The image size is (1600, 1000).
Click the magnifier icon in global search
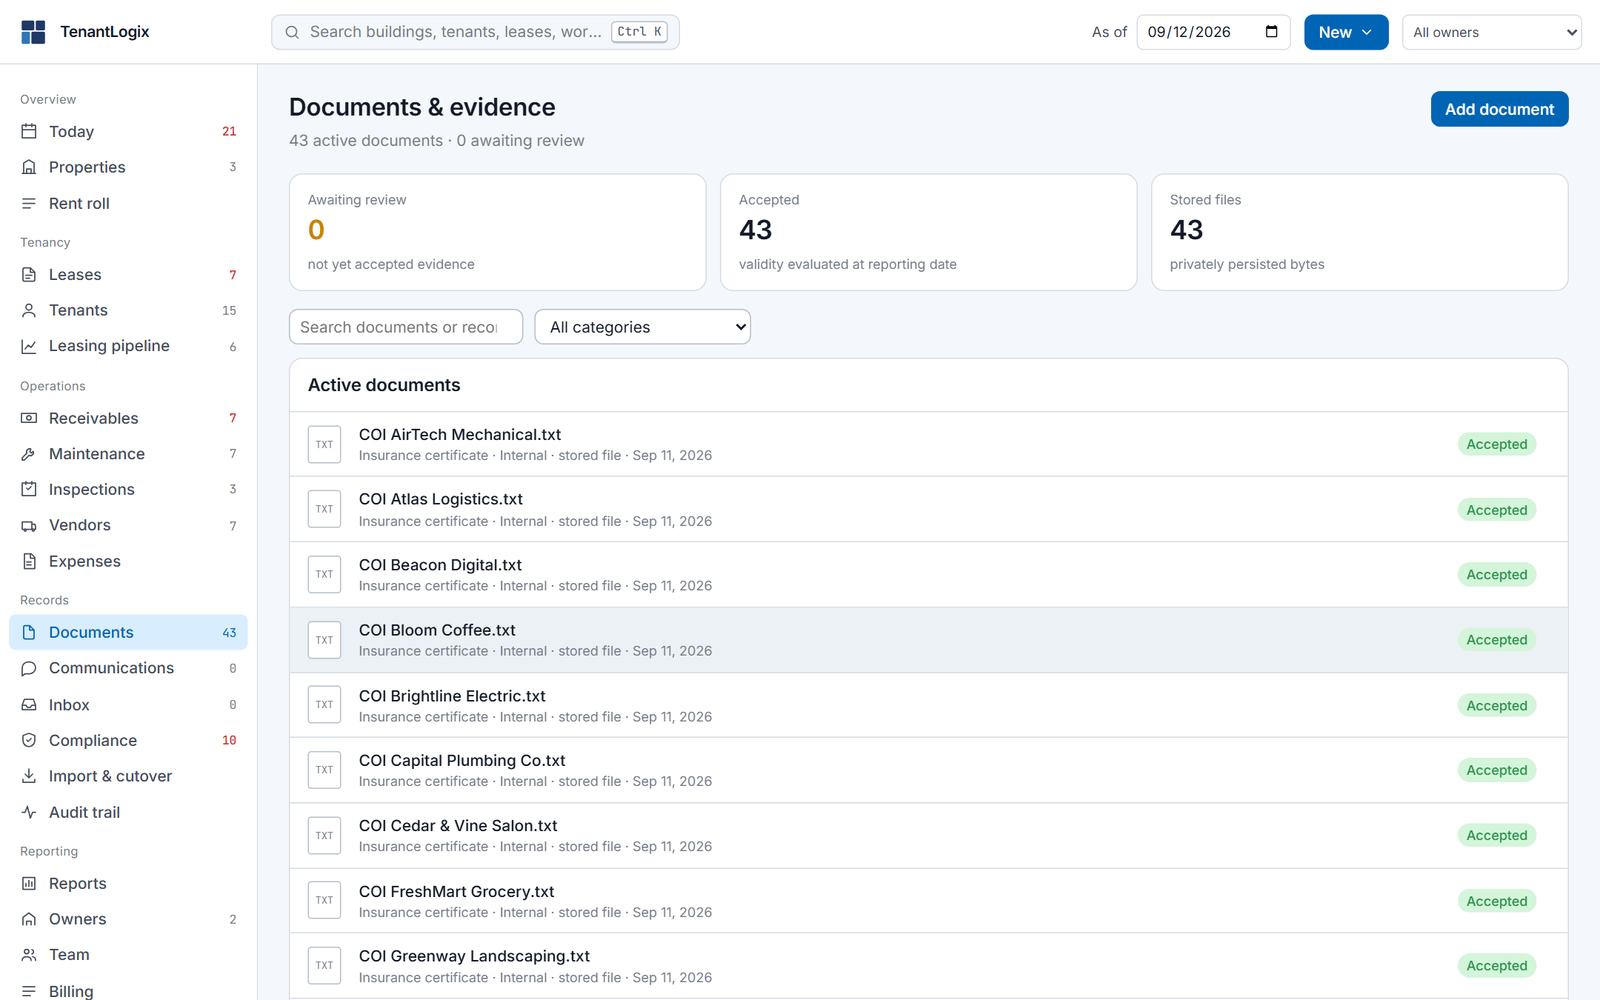292,32
